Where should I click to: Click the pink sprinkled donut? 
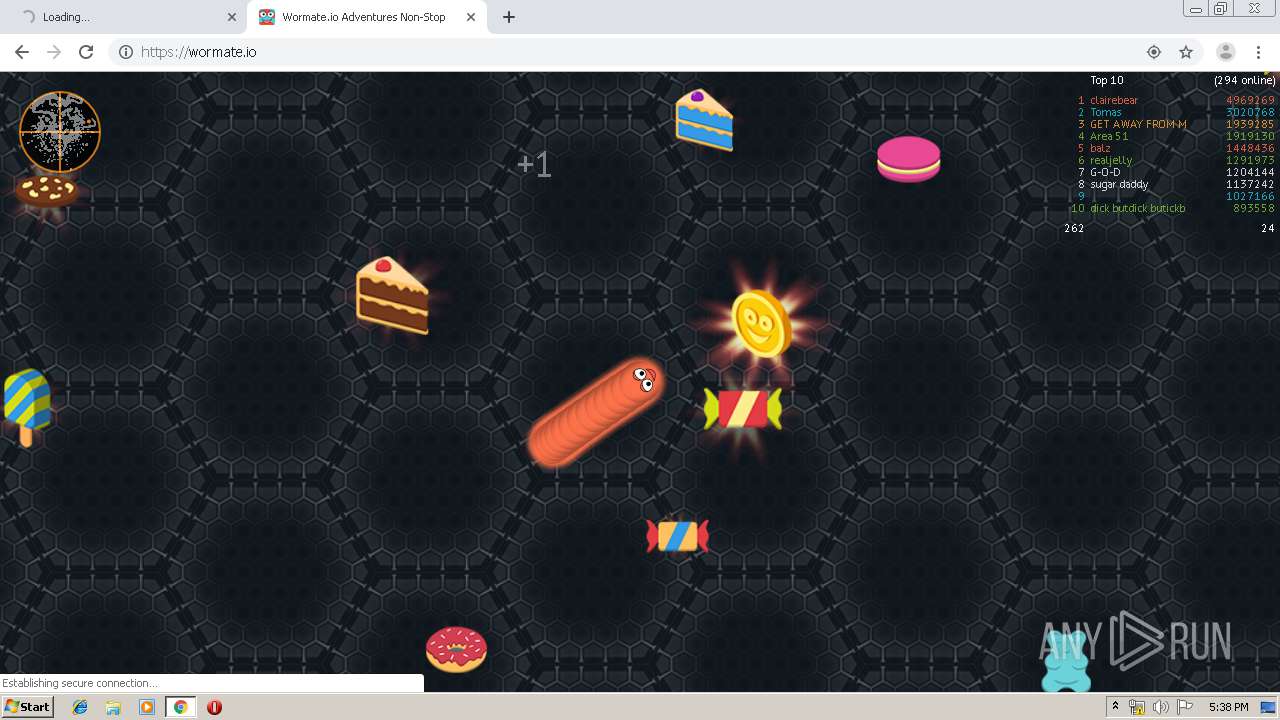(456, 649)
